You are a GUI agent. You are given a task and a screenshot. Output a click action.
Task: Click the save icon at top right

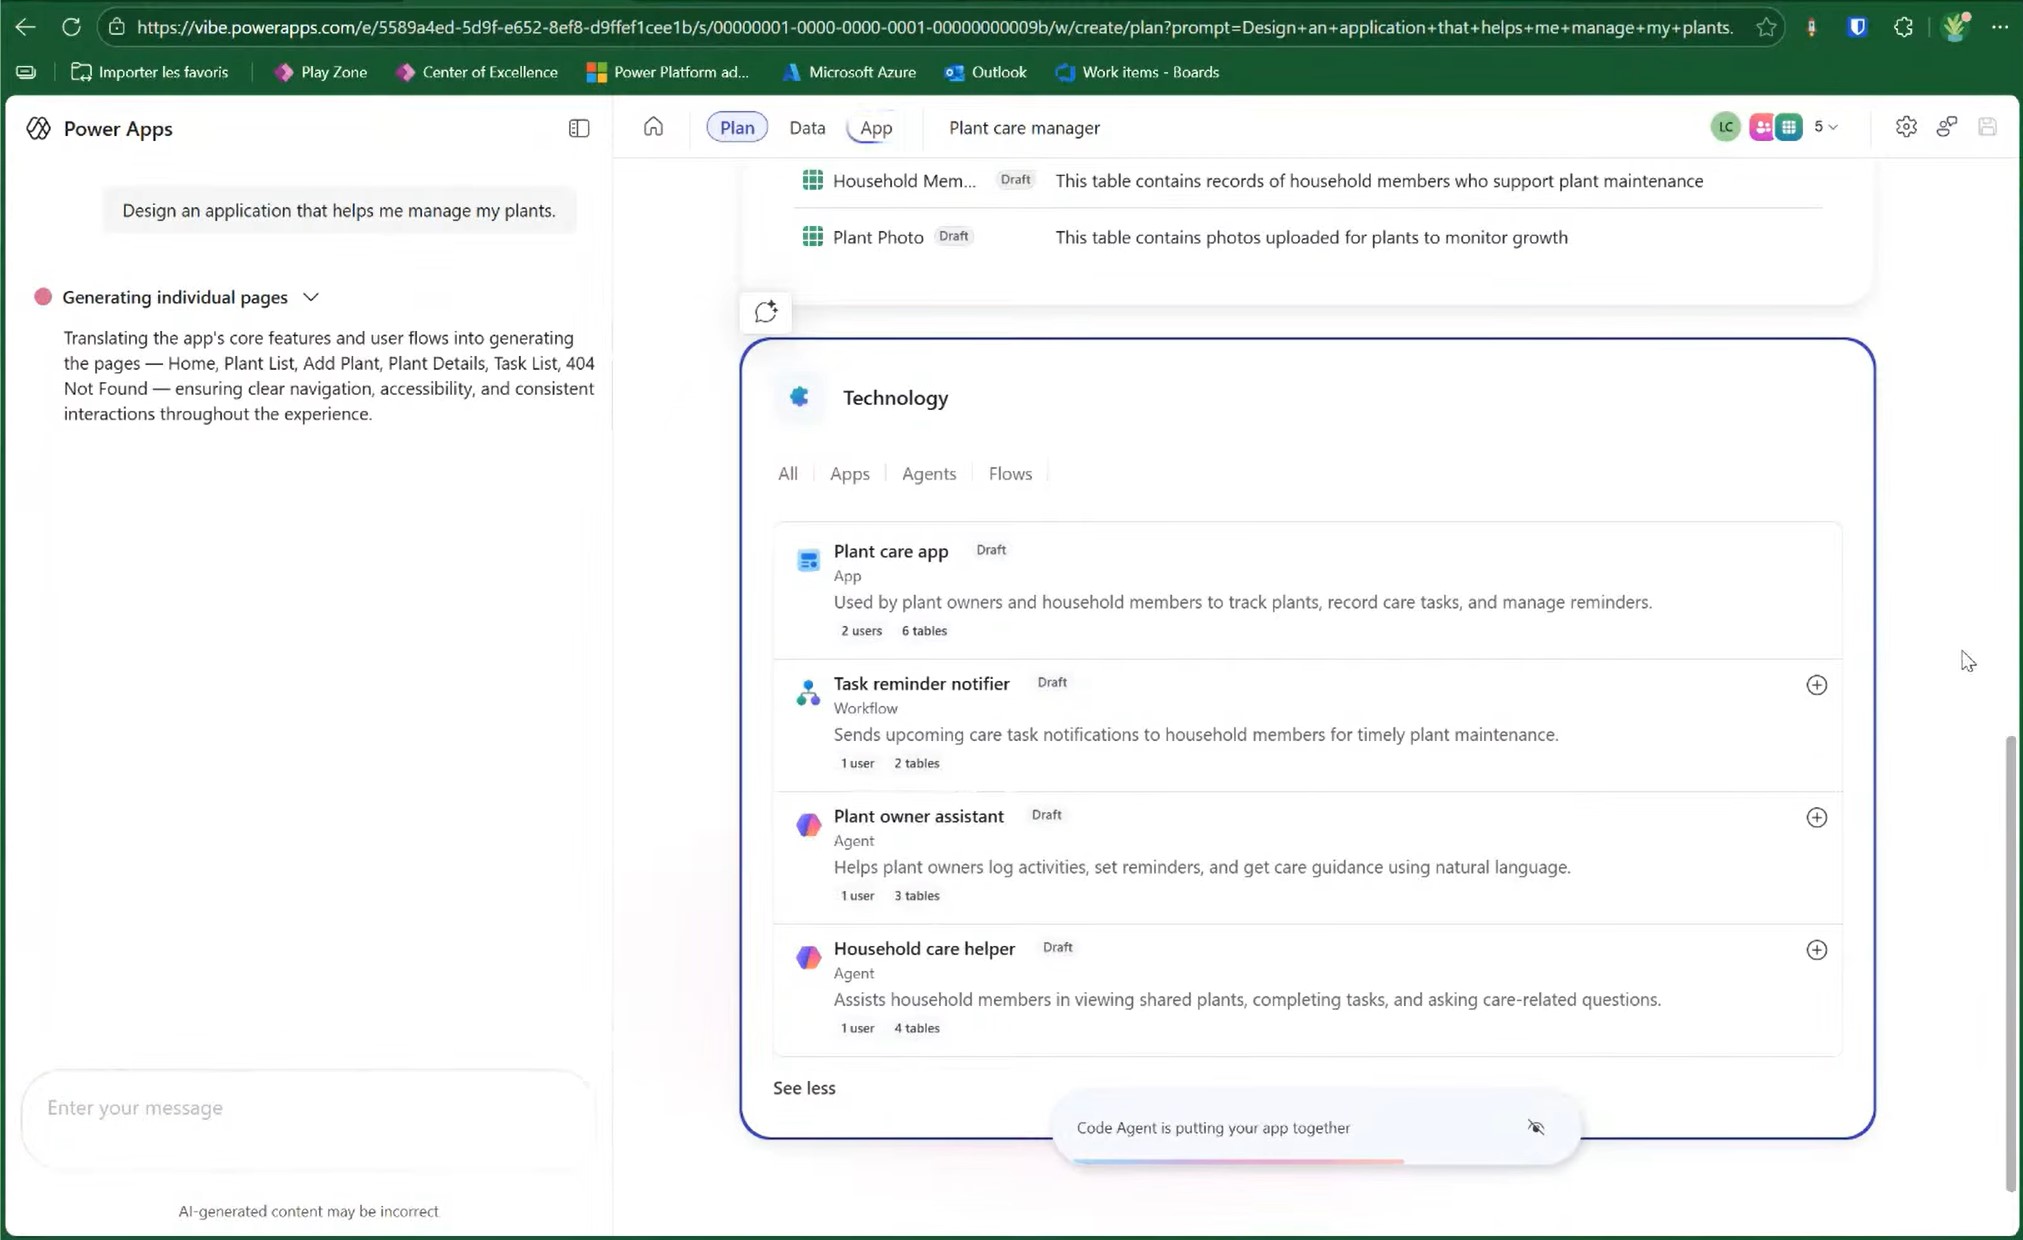(1987, 127)
